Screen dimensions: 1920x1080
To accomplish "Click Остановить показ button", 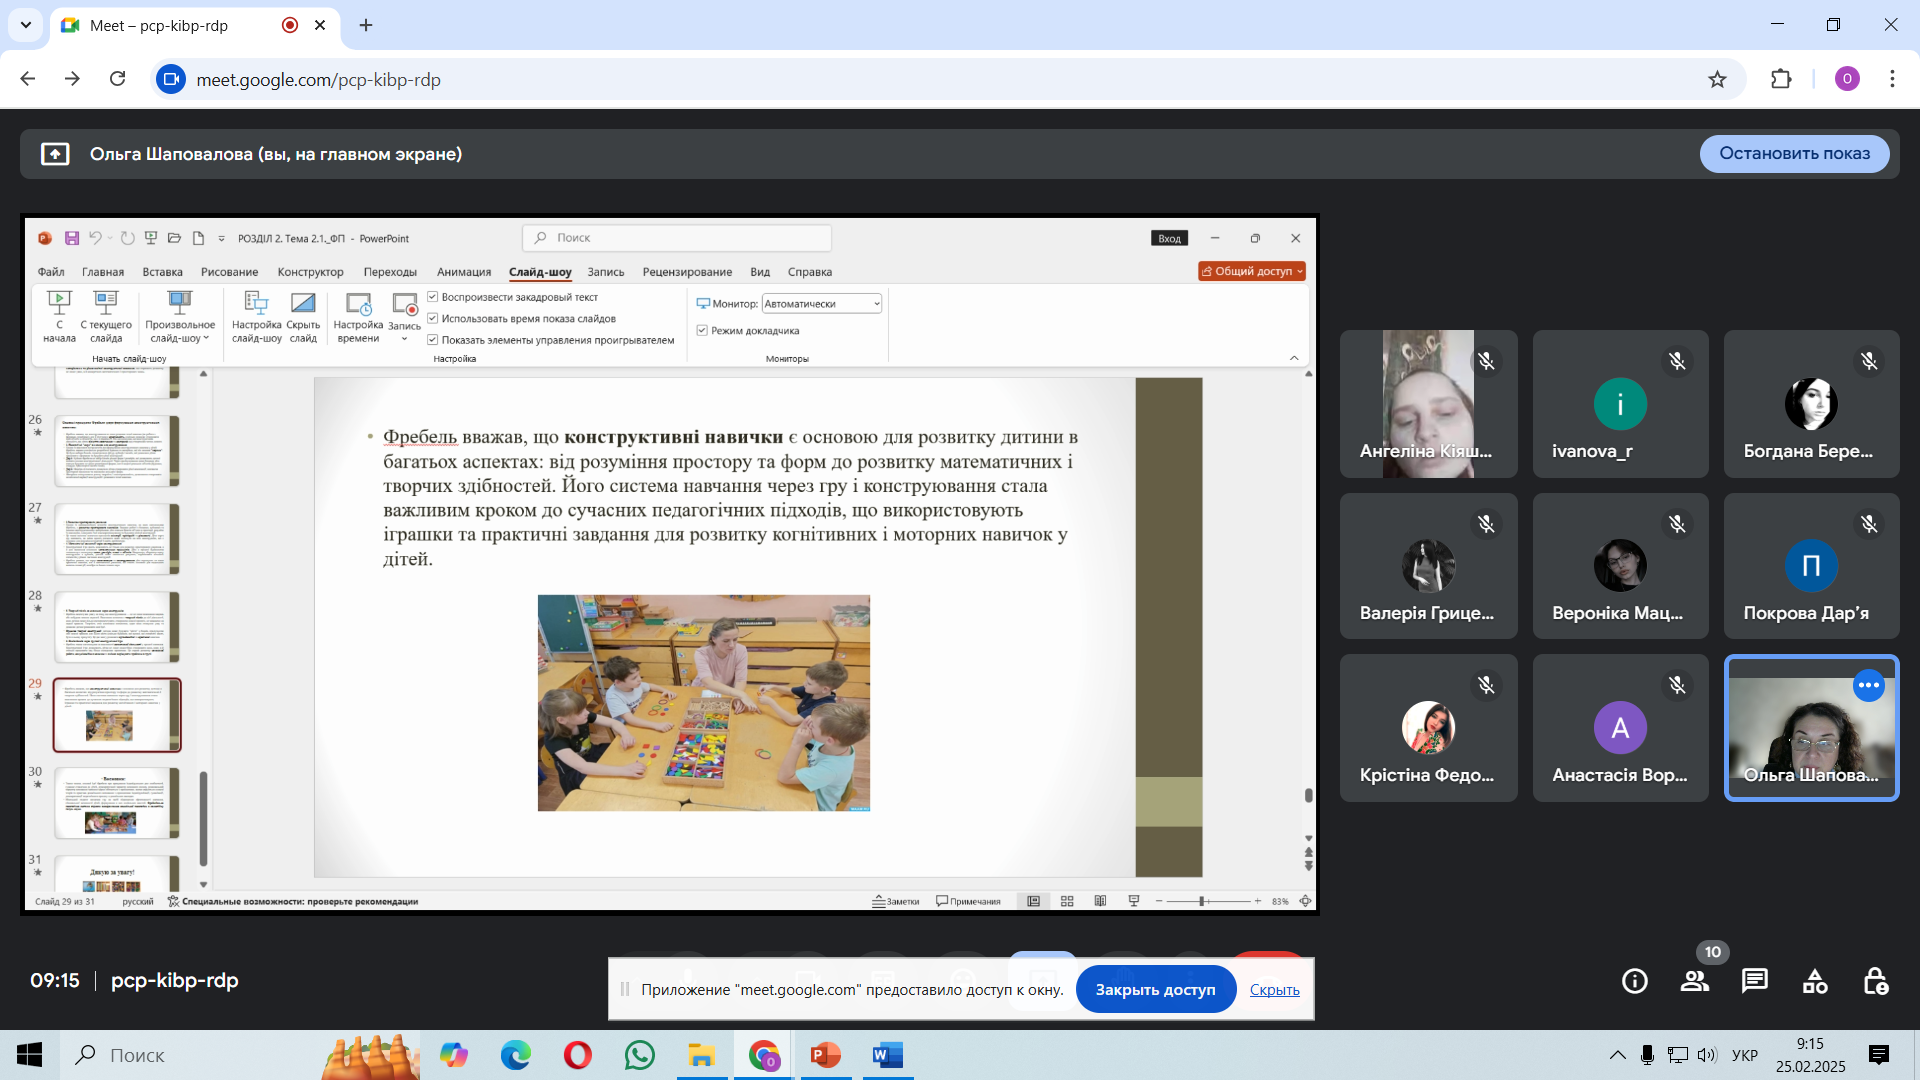I will (1794, 154).
